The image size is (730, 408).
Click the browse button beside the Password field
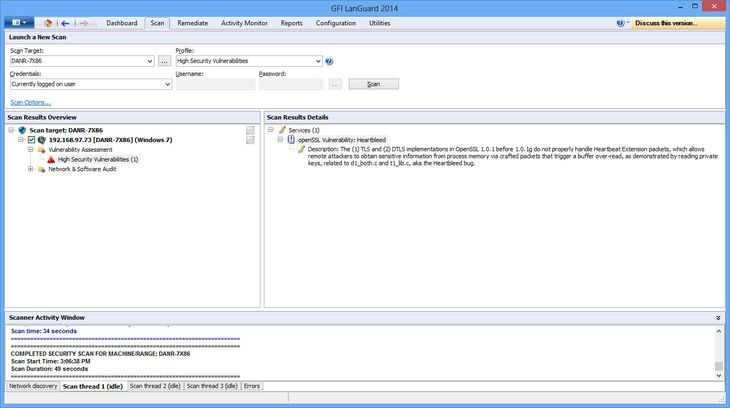click(335, 84)
